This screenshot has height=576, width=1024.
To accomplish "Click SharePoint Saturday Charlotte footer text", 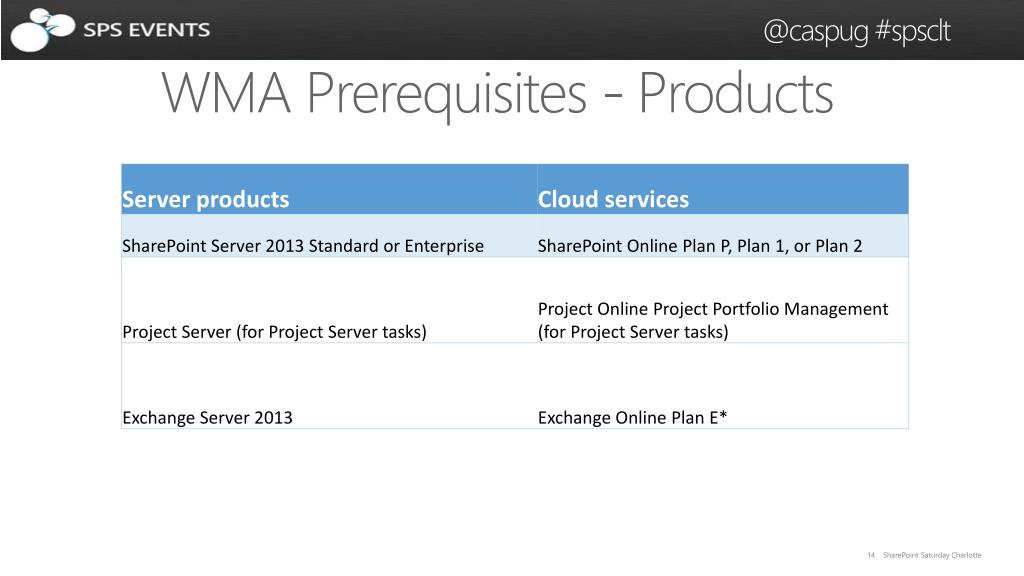I will (932, 555).
